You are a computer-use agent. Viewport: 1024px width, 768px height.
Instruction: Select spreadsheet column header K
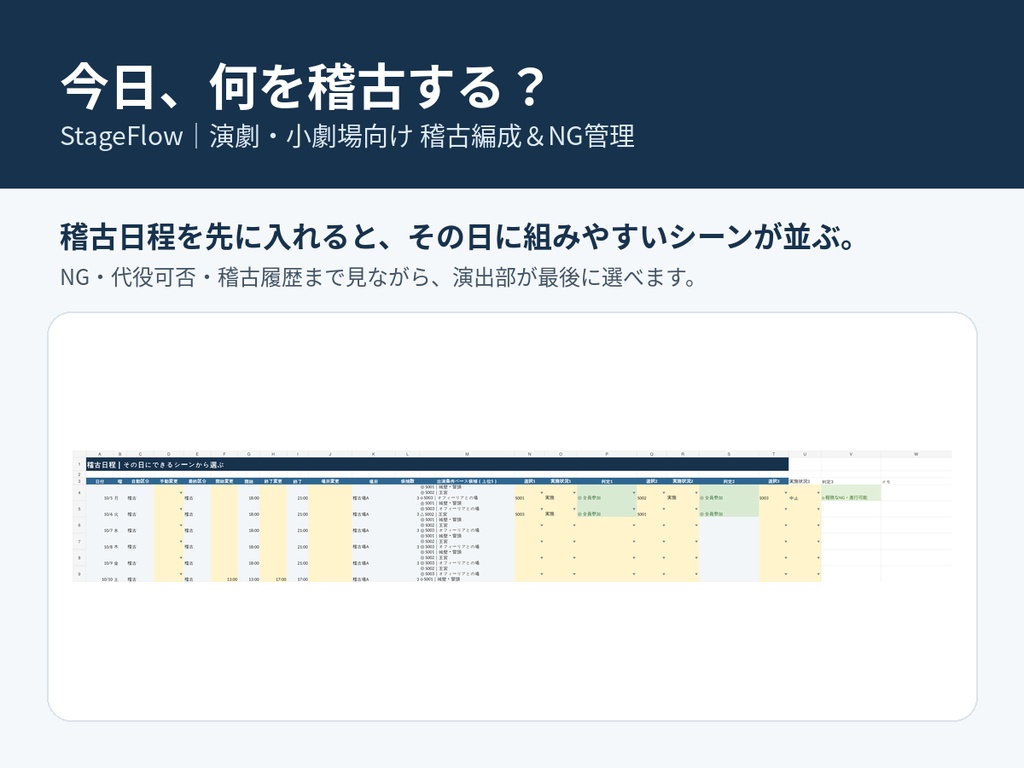click(x=373, y=454)
